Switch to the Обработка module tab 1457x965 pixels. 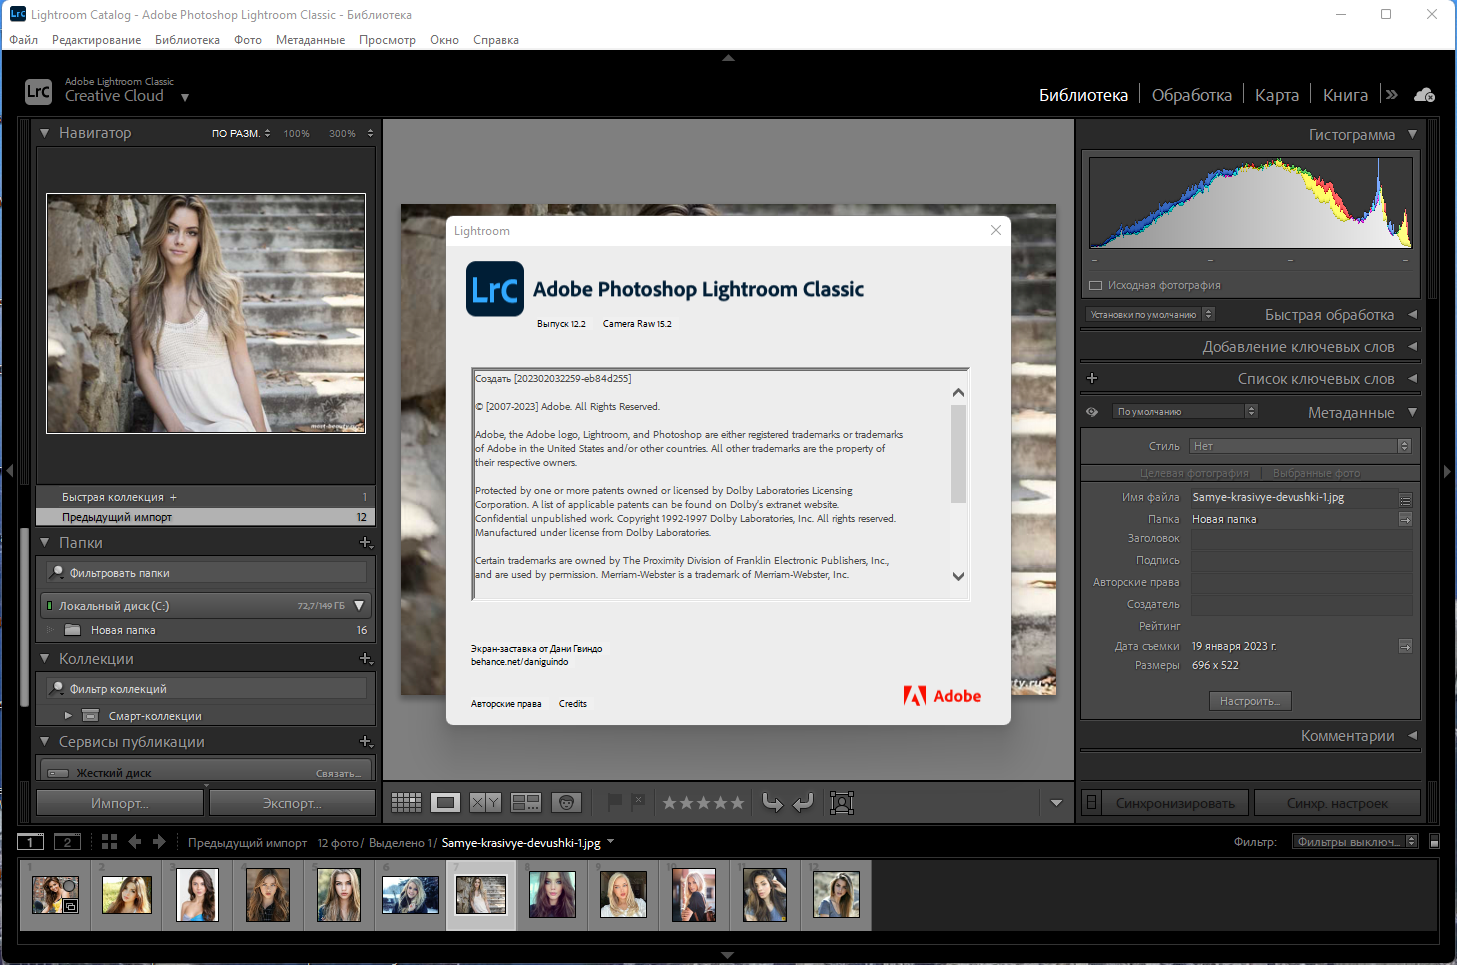[x=1192, y=95]
